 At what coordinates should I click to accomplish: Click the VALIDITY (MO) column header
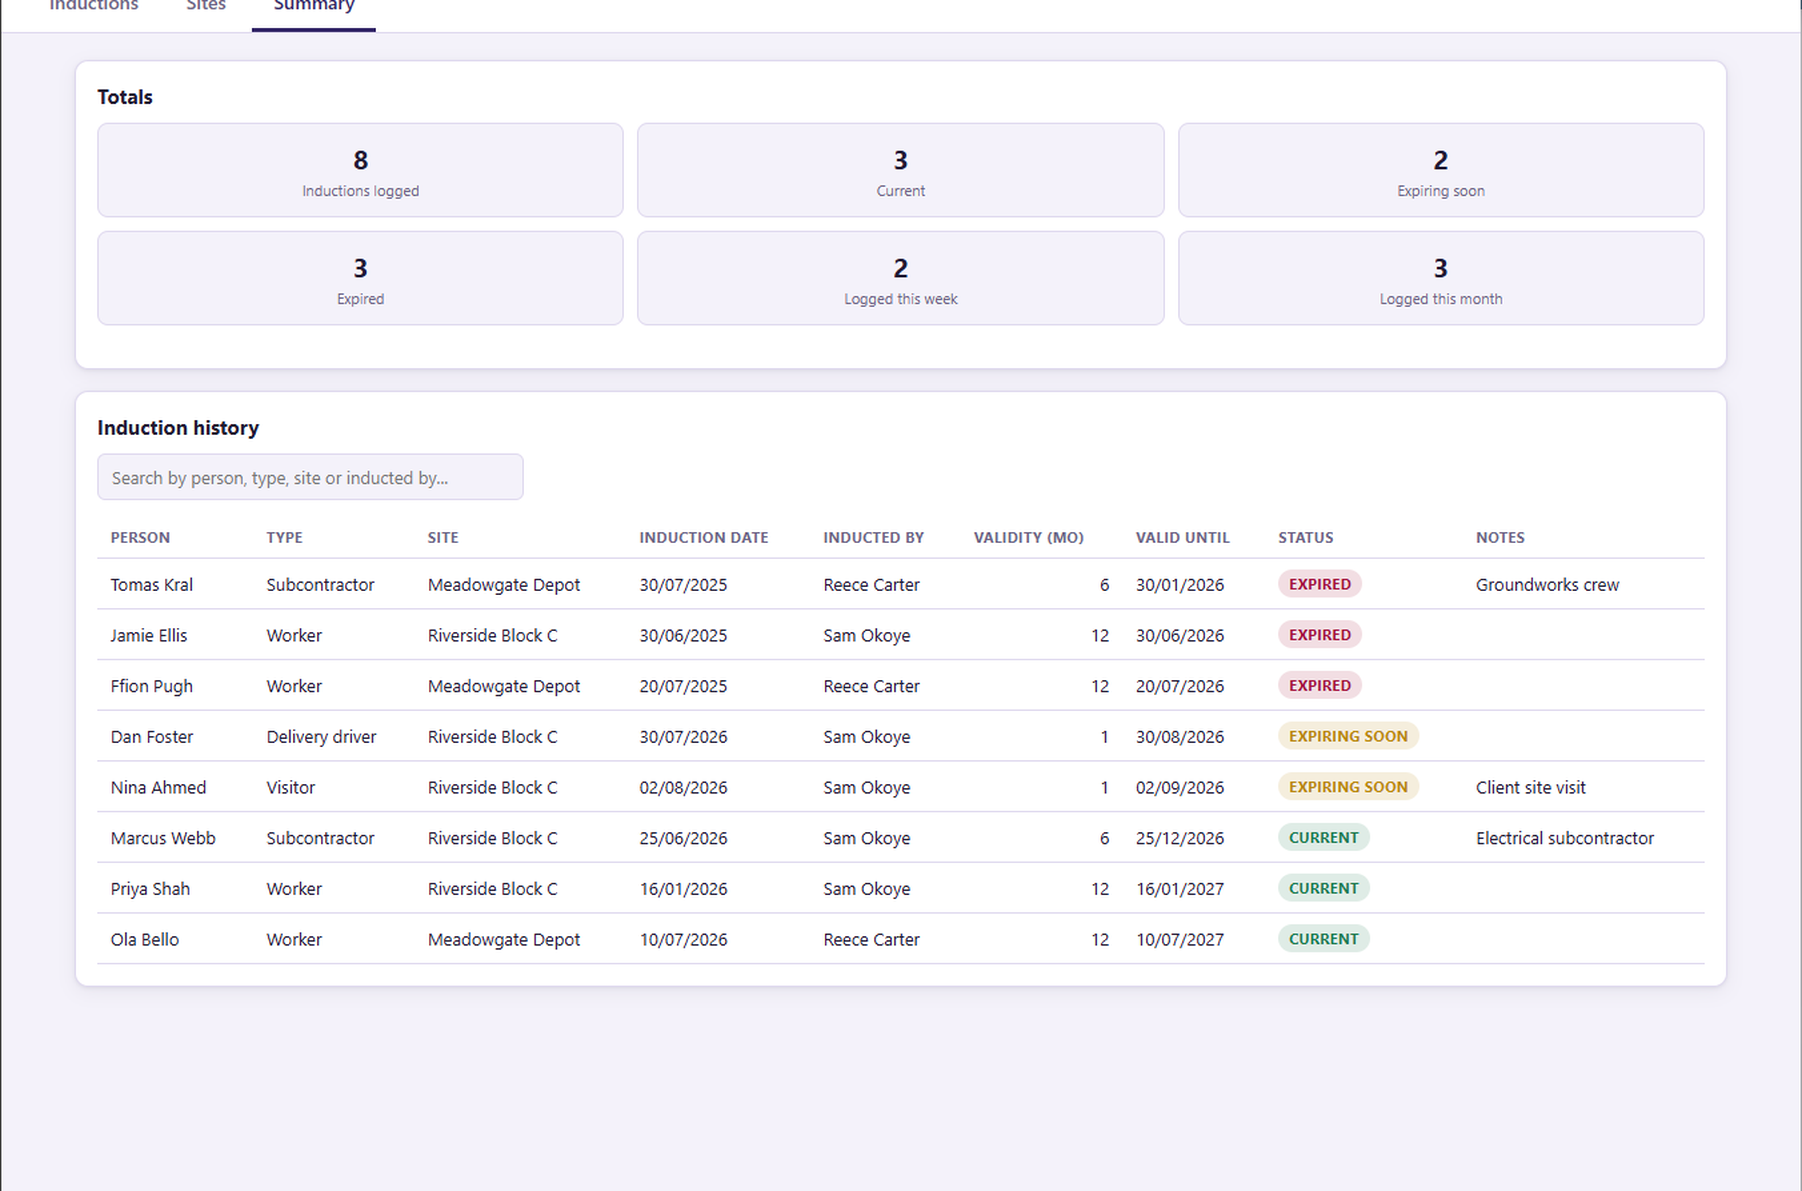1029,537
